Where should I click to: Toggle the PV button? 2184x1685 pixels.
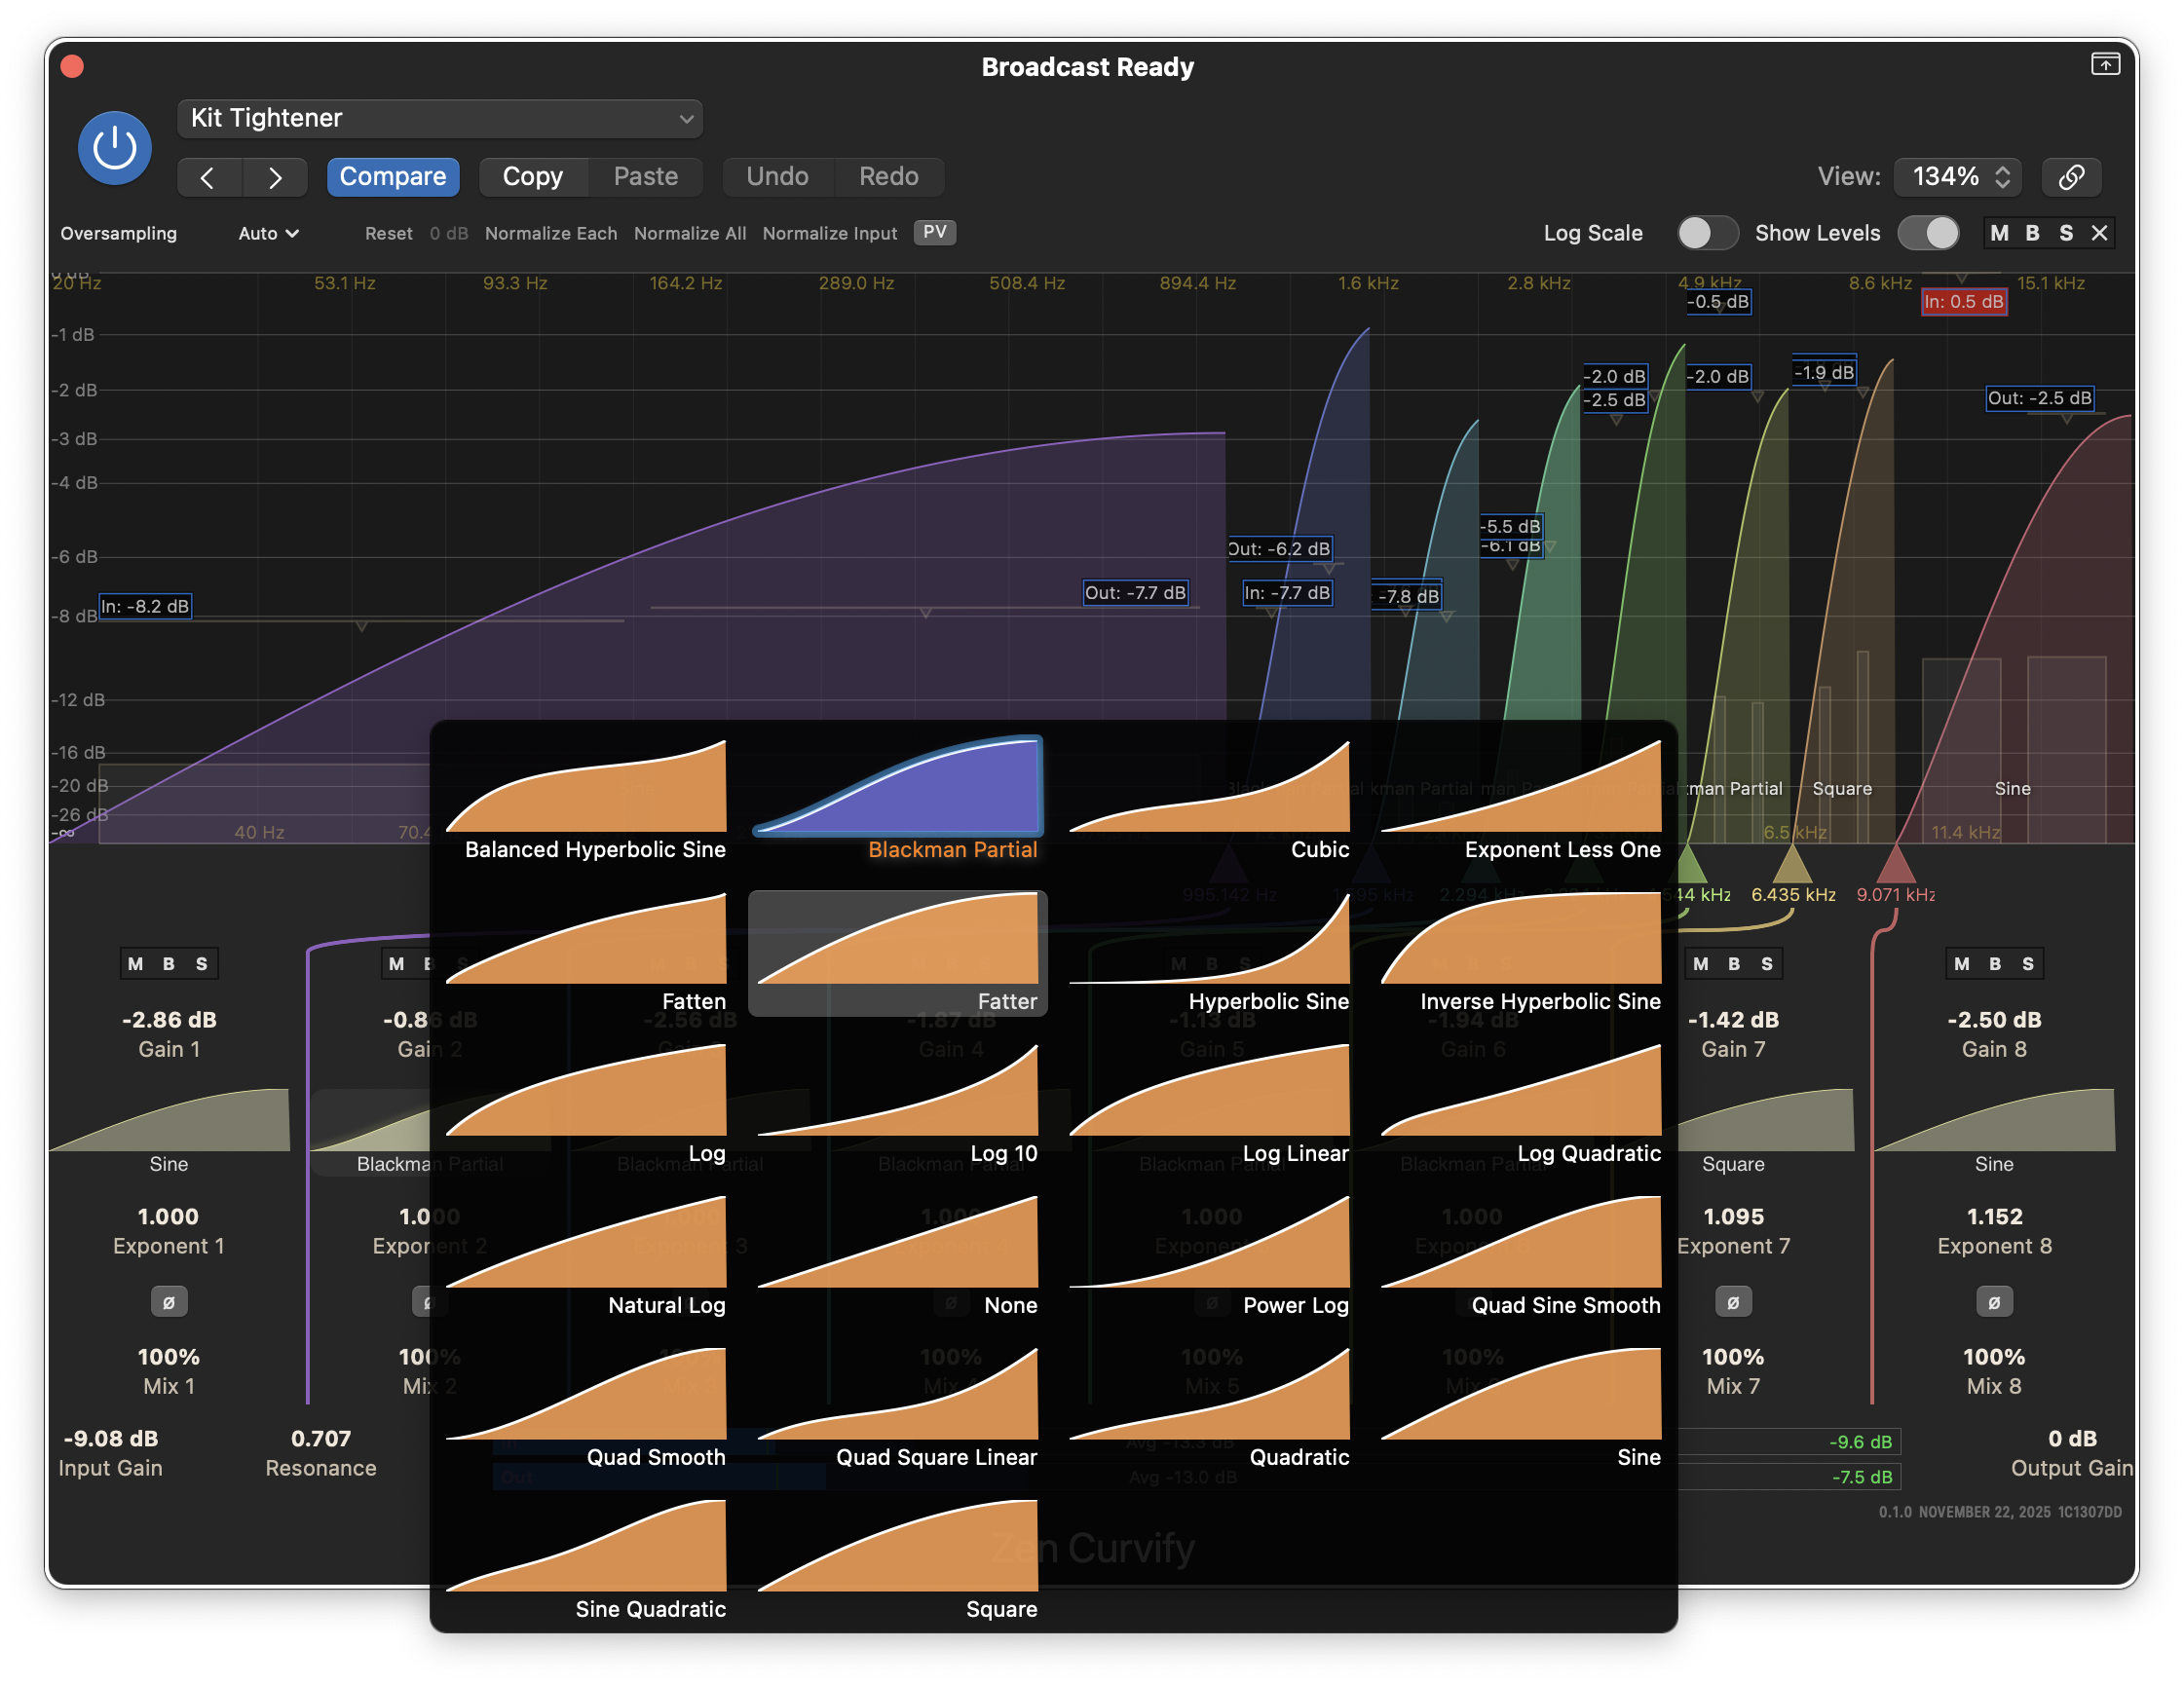point(934,232)
